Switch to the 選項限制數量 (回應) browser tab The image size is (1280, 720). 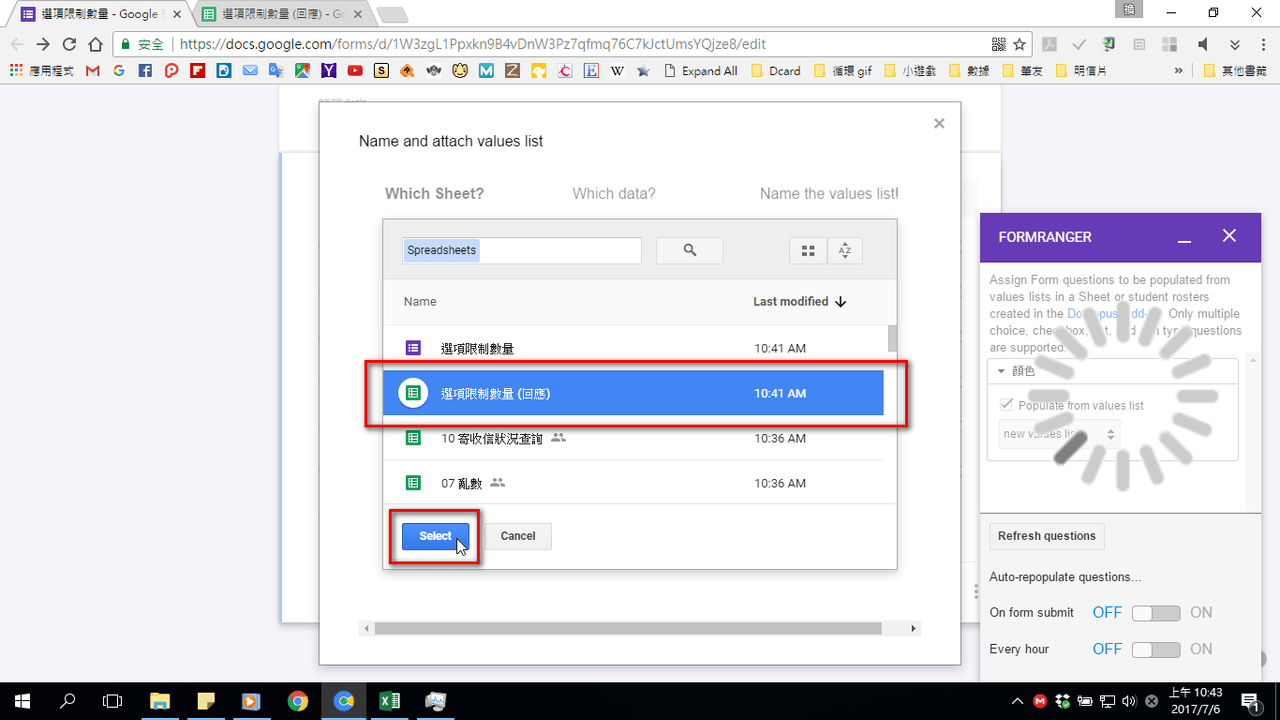pos(284,14)
